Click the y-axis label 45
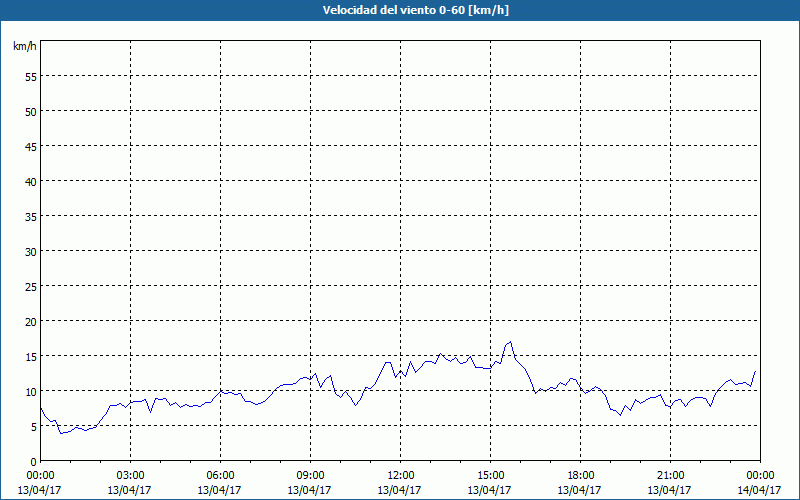 31,147
